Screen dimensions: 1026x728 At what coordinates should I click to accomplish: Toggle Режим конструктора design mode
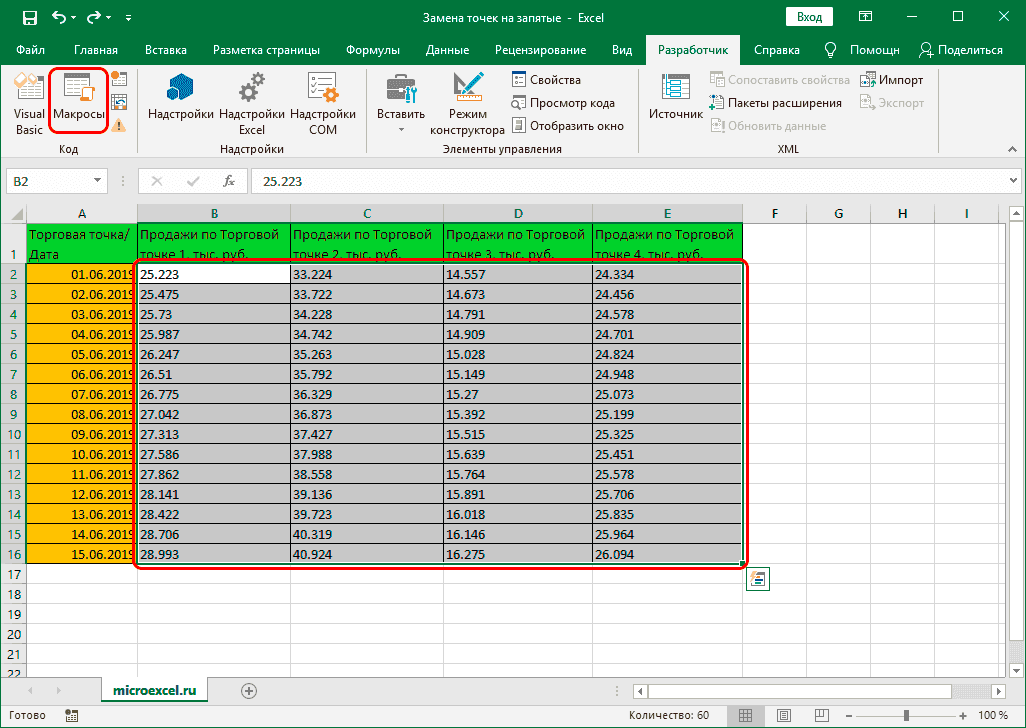point(467,105)
